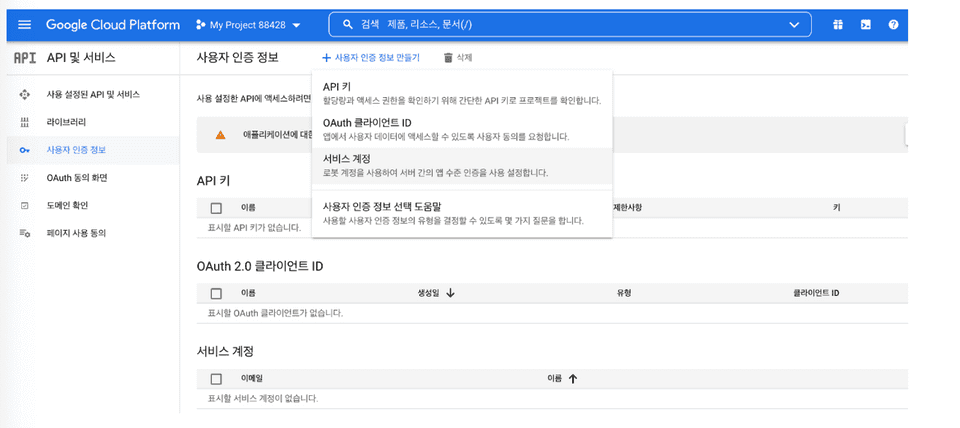
Task: Open the My Project 88428 project selector
Action: [x=248, y=25]
